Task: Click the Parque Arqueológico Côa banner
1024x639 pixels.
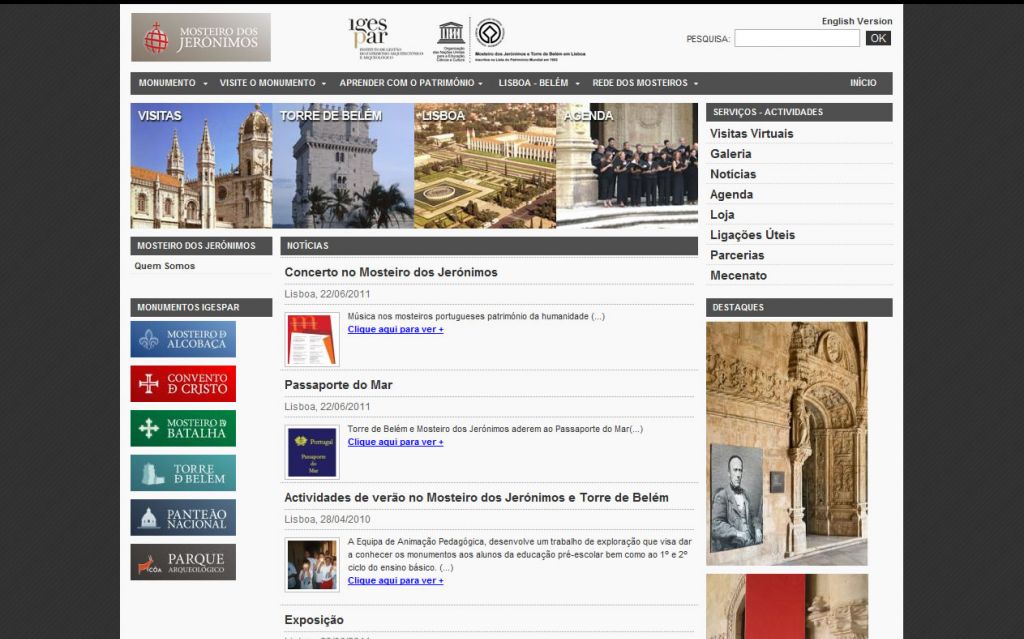Action: pyautogui.click(x=183, y=562)
